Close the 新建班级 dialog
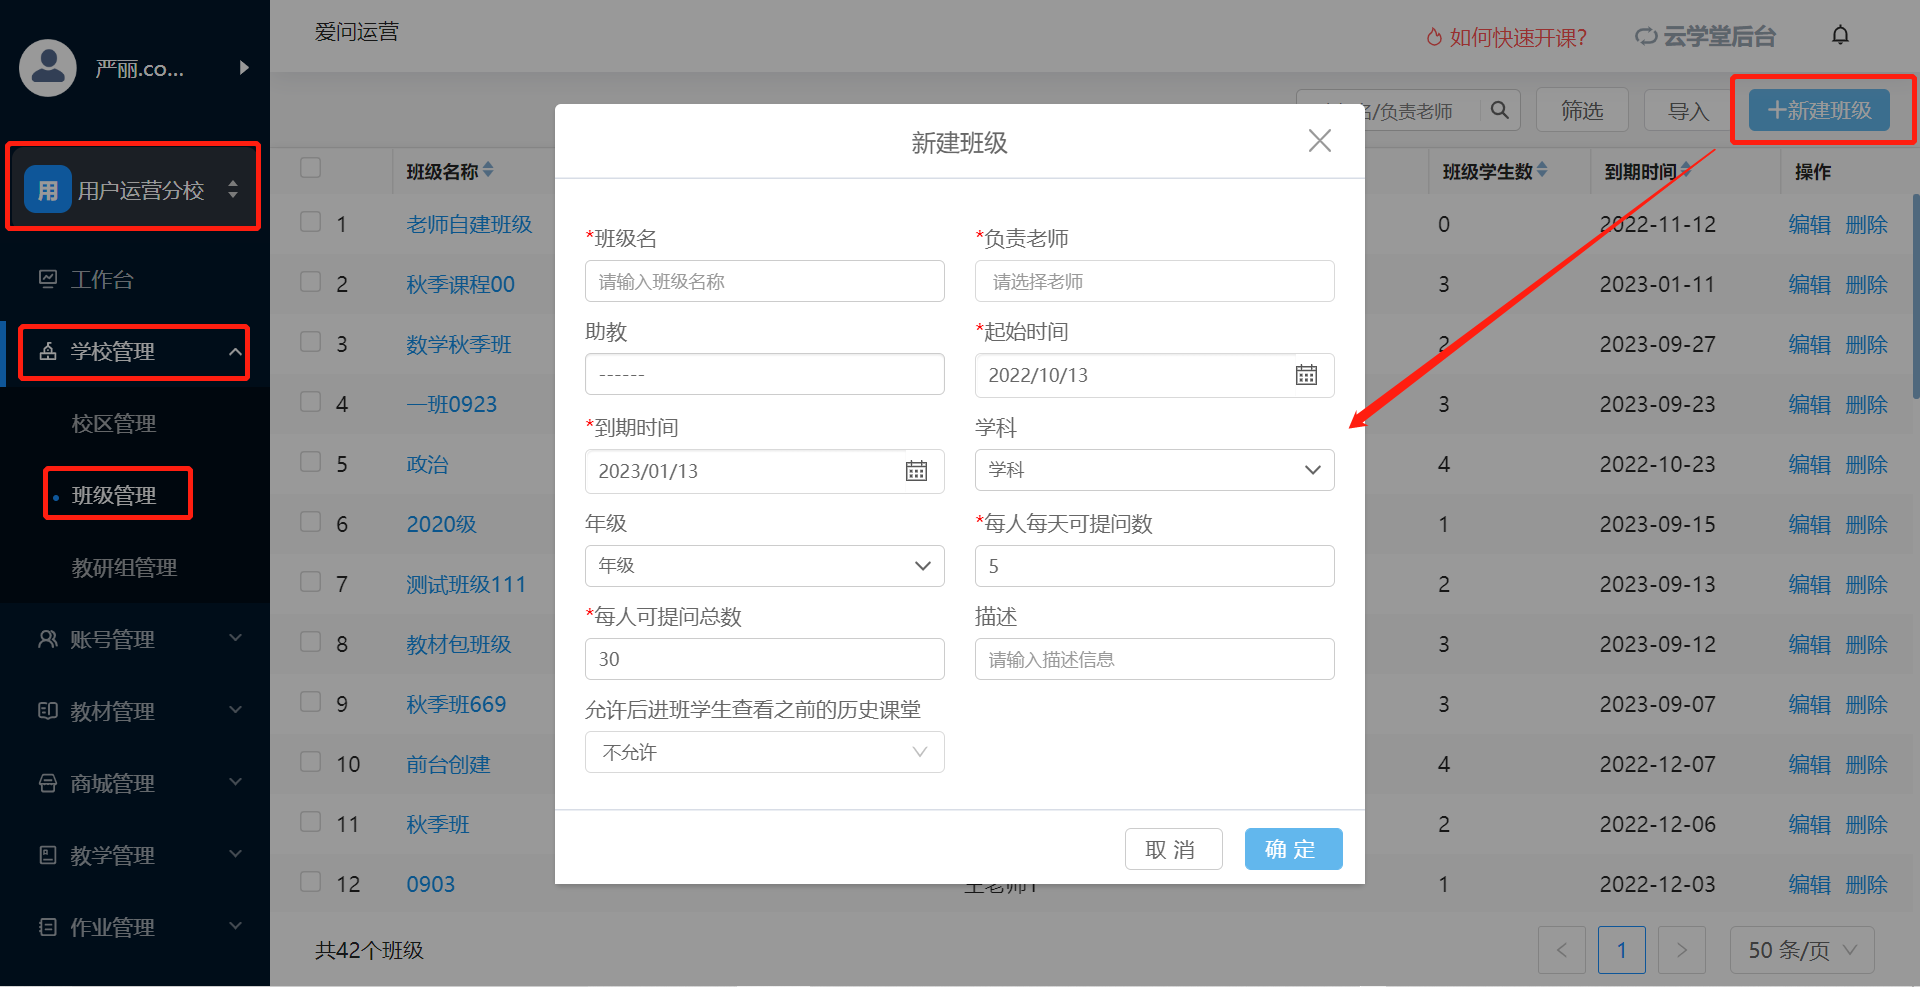Screen dimensions: 1920x987 (x=1320, y=141)
